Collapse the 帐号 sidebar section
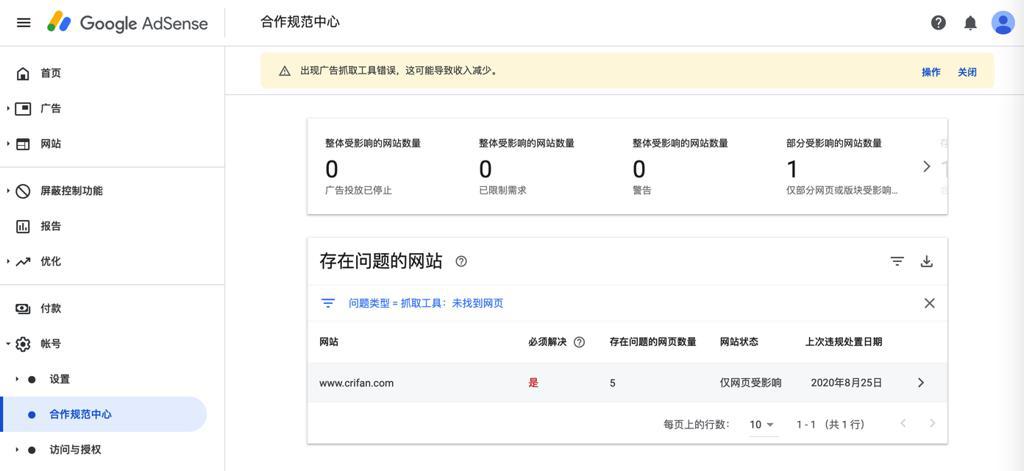Screen dimensions: 1024x471 tap(9, 344)
